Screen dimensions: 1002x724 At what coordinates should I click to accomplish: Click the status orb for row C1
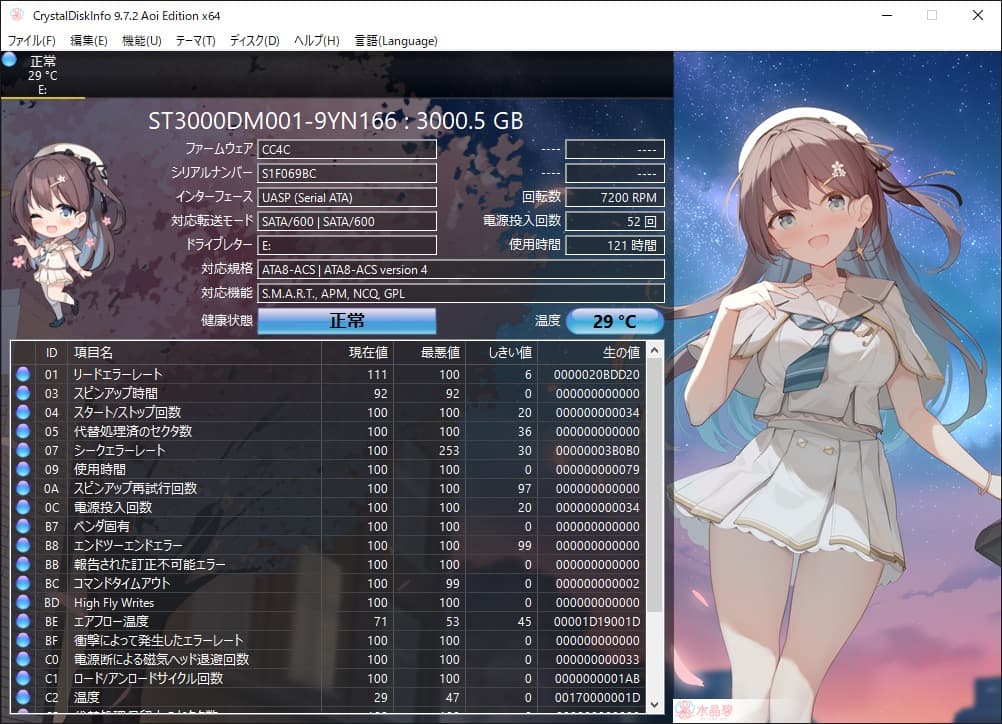23,678
